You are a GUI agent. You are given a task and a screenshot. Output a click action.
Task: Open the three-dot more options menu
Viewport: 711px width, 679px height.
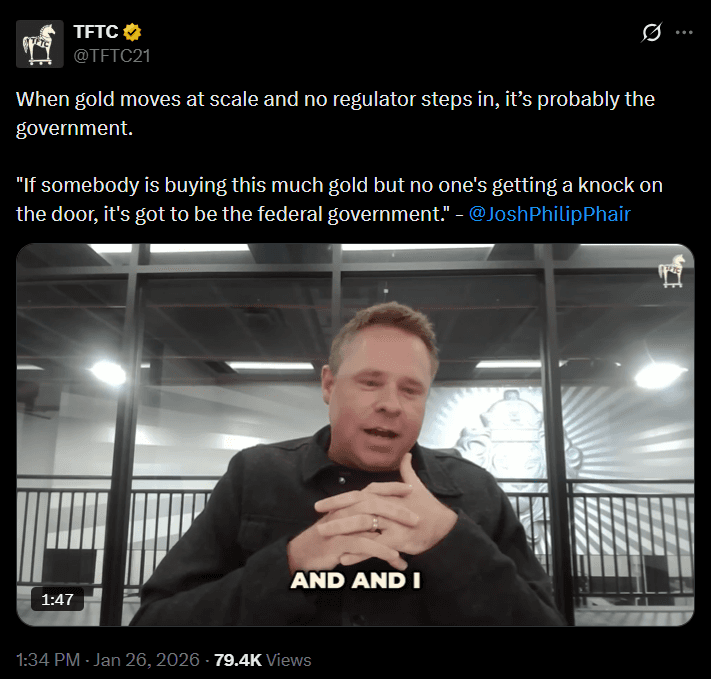(x=684, y=32)
